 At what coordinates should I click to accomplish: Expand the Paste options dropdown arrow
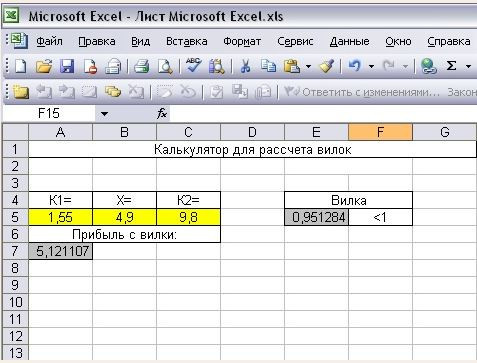pos(308,66)
